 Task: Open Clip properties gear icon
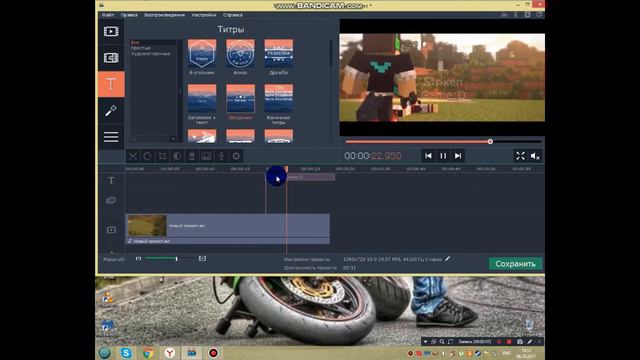coord(236,156)
